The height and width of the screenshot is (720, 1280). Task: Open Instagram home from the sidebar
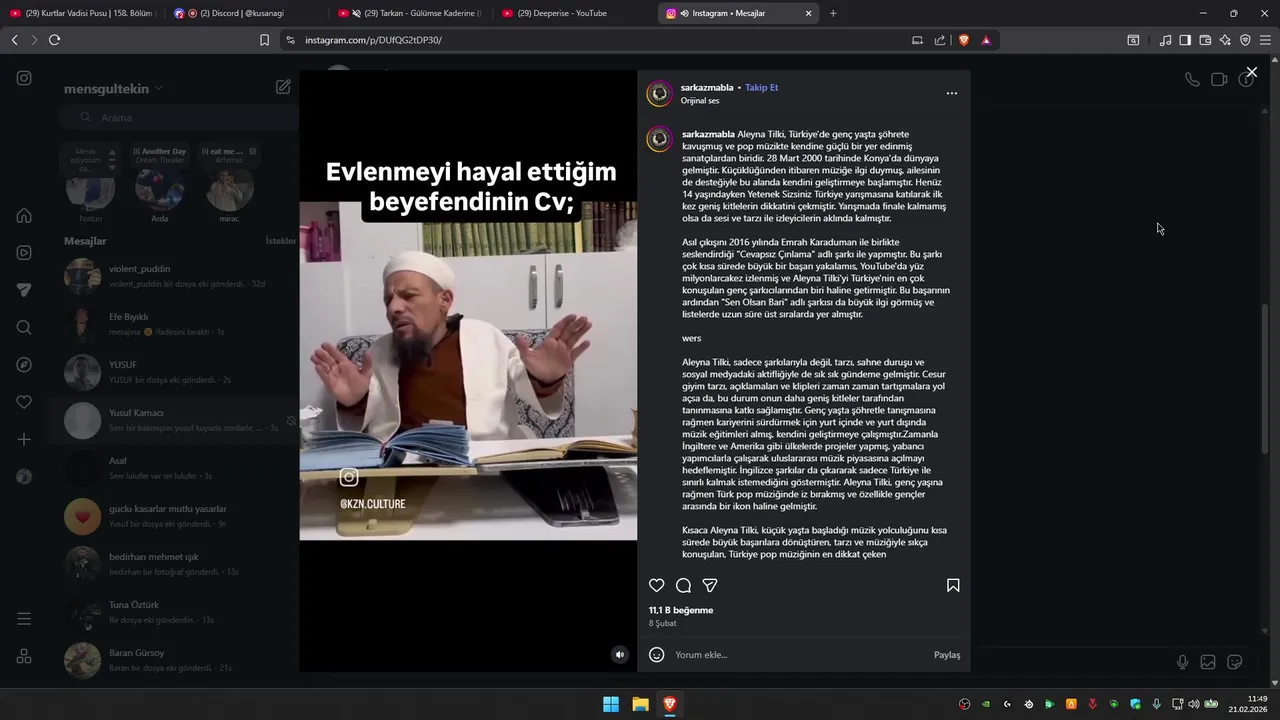click(x=24, y=215)
